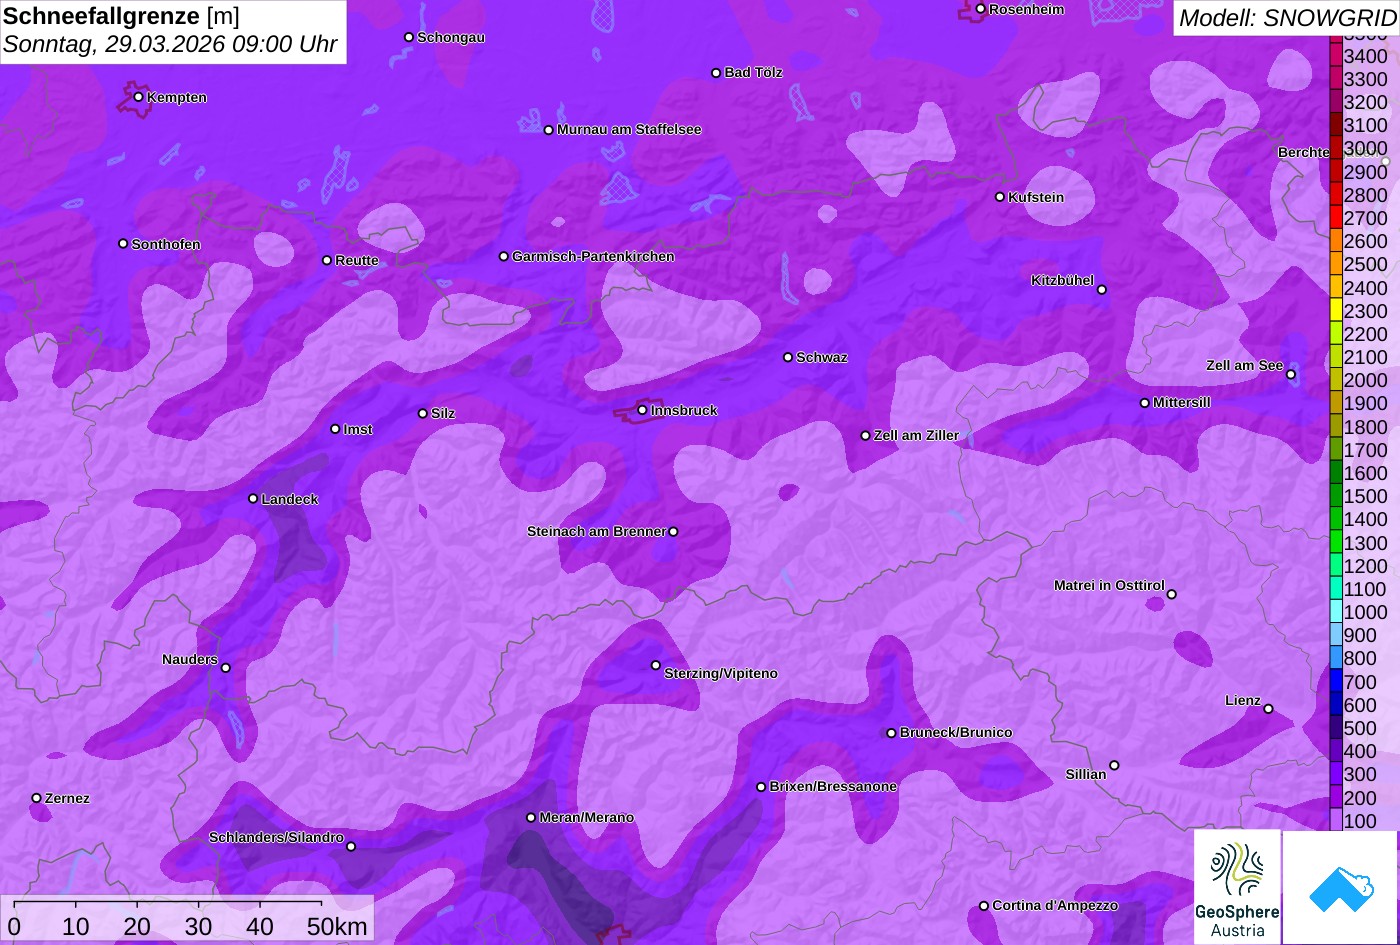Click the scale bar 30 mark
The height and width of the screenshot is (945, 1400).
coord(198,926)
